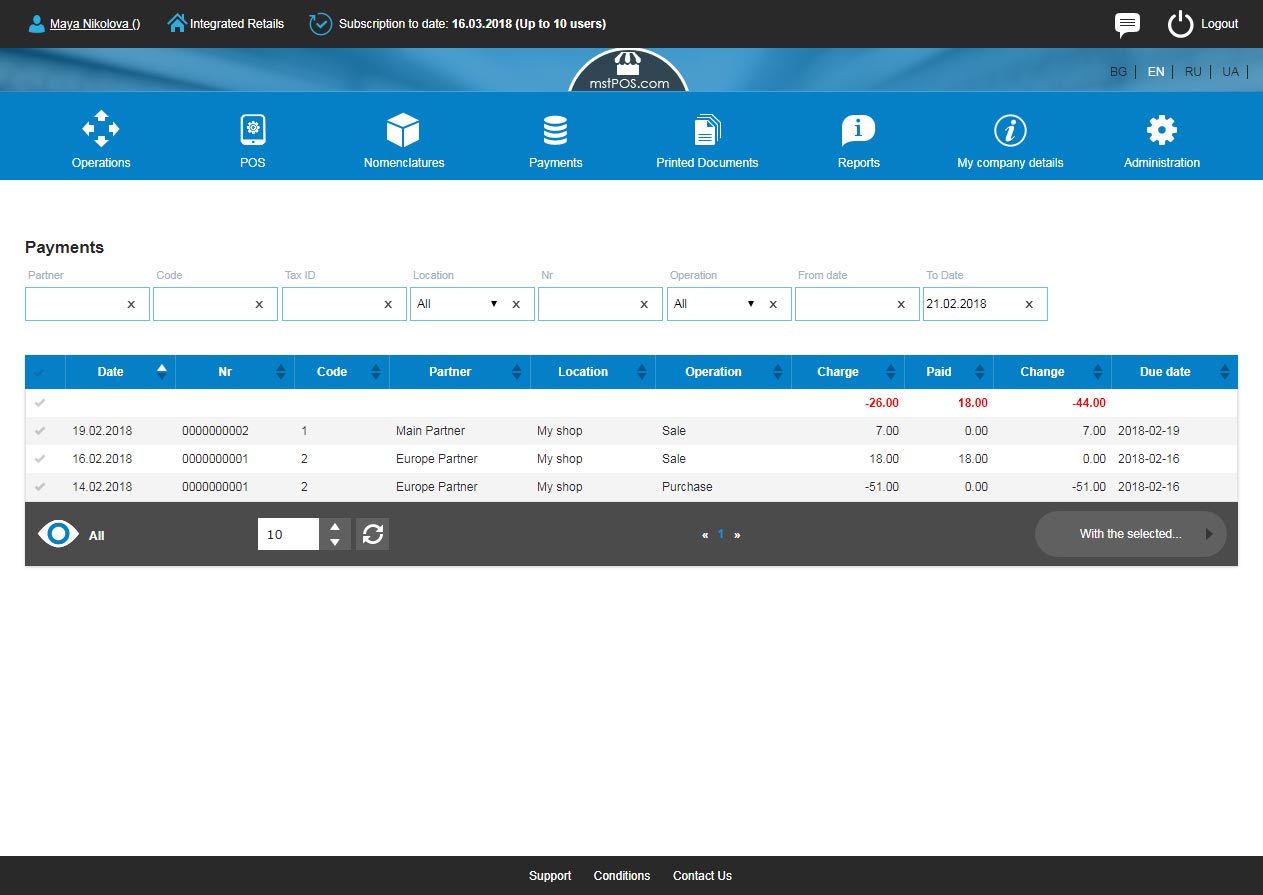Open the Nomenclatures box icon

point(403,130)
